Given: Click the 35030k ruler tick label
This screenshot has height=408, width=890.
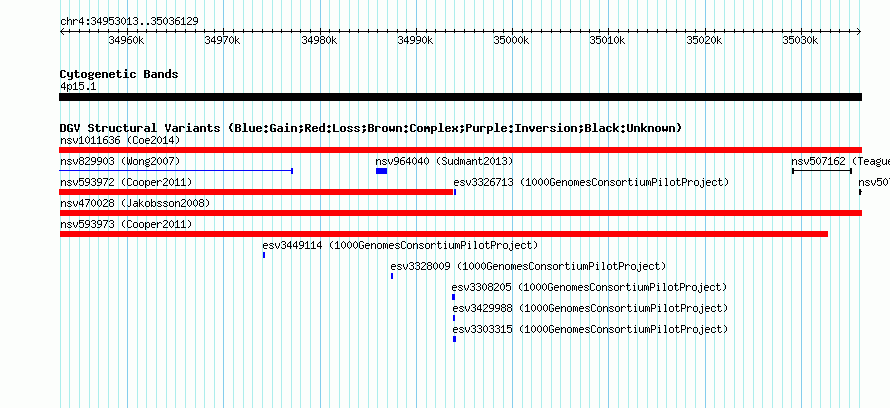Looking at the screenshot, I should pos(801,40).
